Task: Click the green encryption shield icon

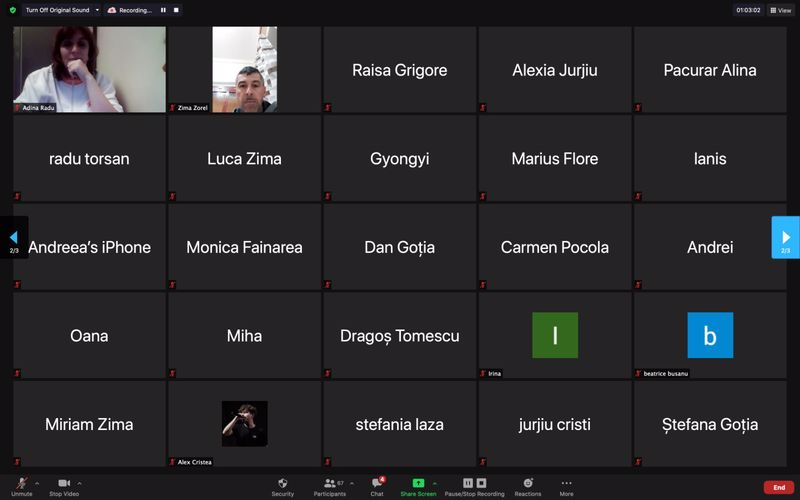Action: 12,10
